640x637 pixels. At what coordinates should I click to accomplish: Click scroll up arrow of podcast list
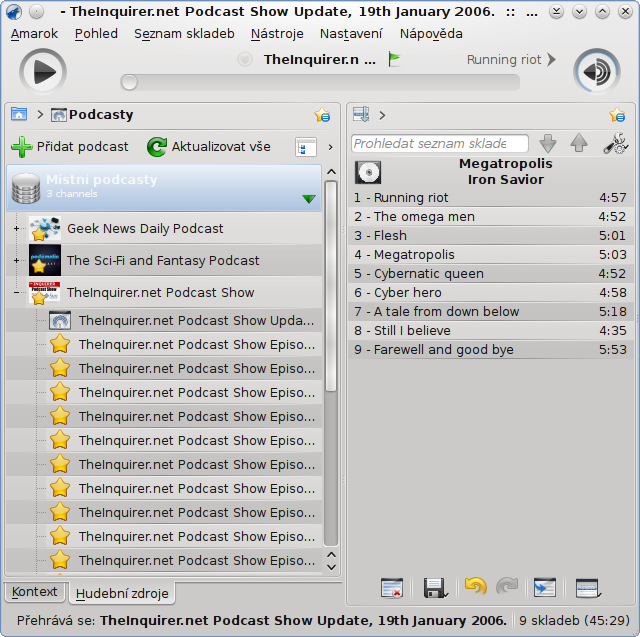tap(331, 172)
